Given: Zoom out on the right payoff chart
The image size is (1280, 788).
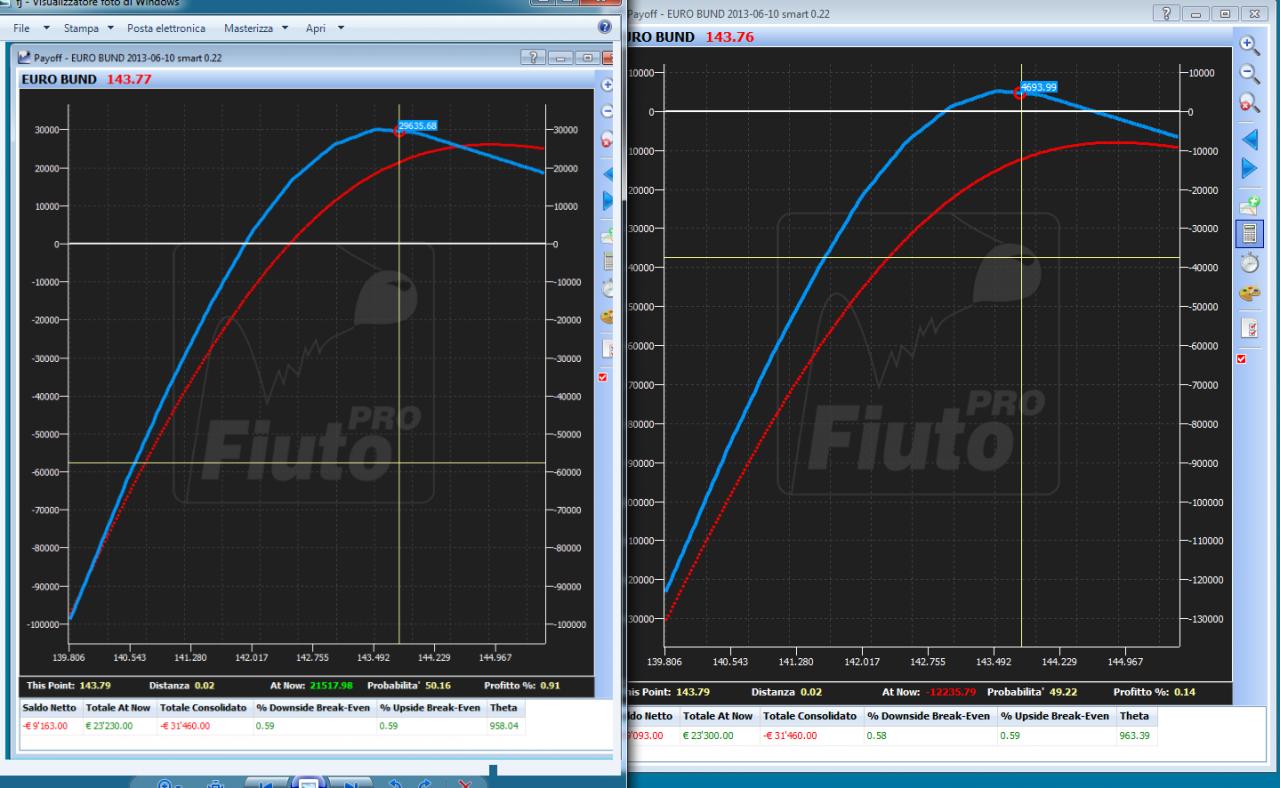Looking at the screenshot, I should click(1249, 73).
